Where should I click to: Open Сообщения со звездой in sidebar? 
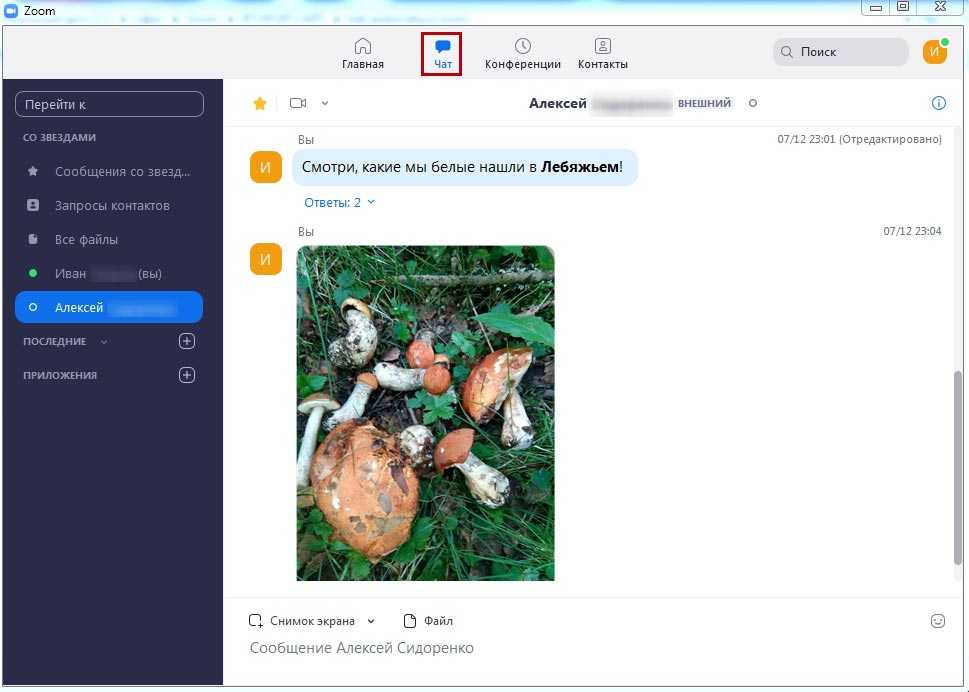tap(121, 171)
